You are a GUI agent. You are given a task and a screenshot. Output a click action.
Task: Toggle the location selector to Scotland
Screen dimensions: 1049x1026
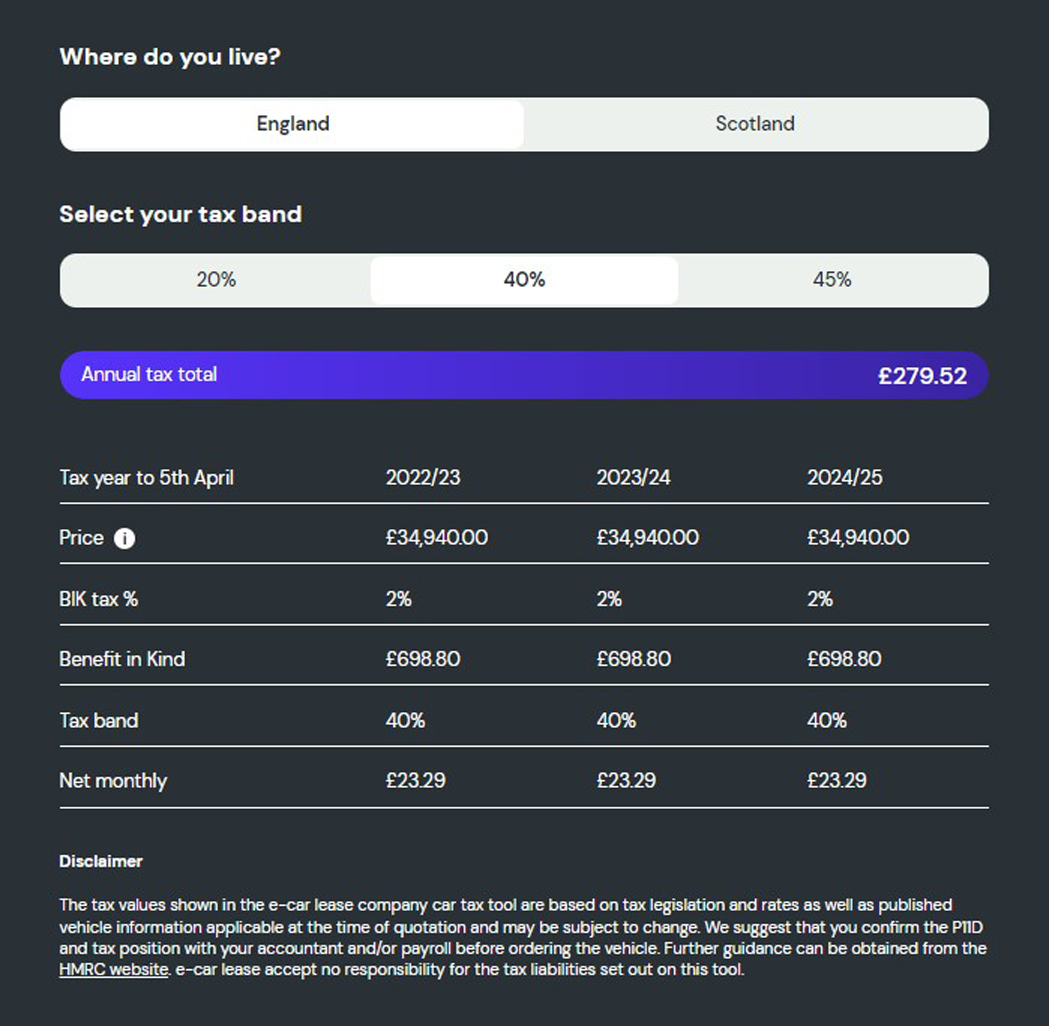click(x=755, y=124)
